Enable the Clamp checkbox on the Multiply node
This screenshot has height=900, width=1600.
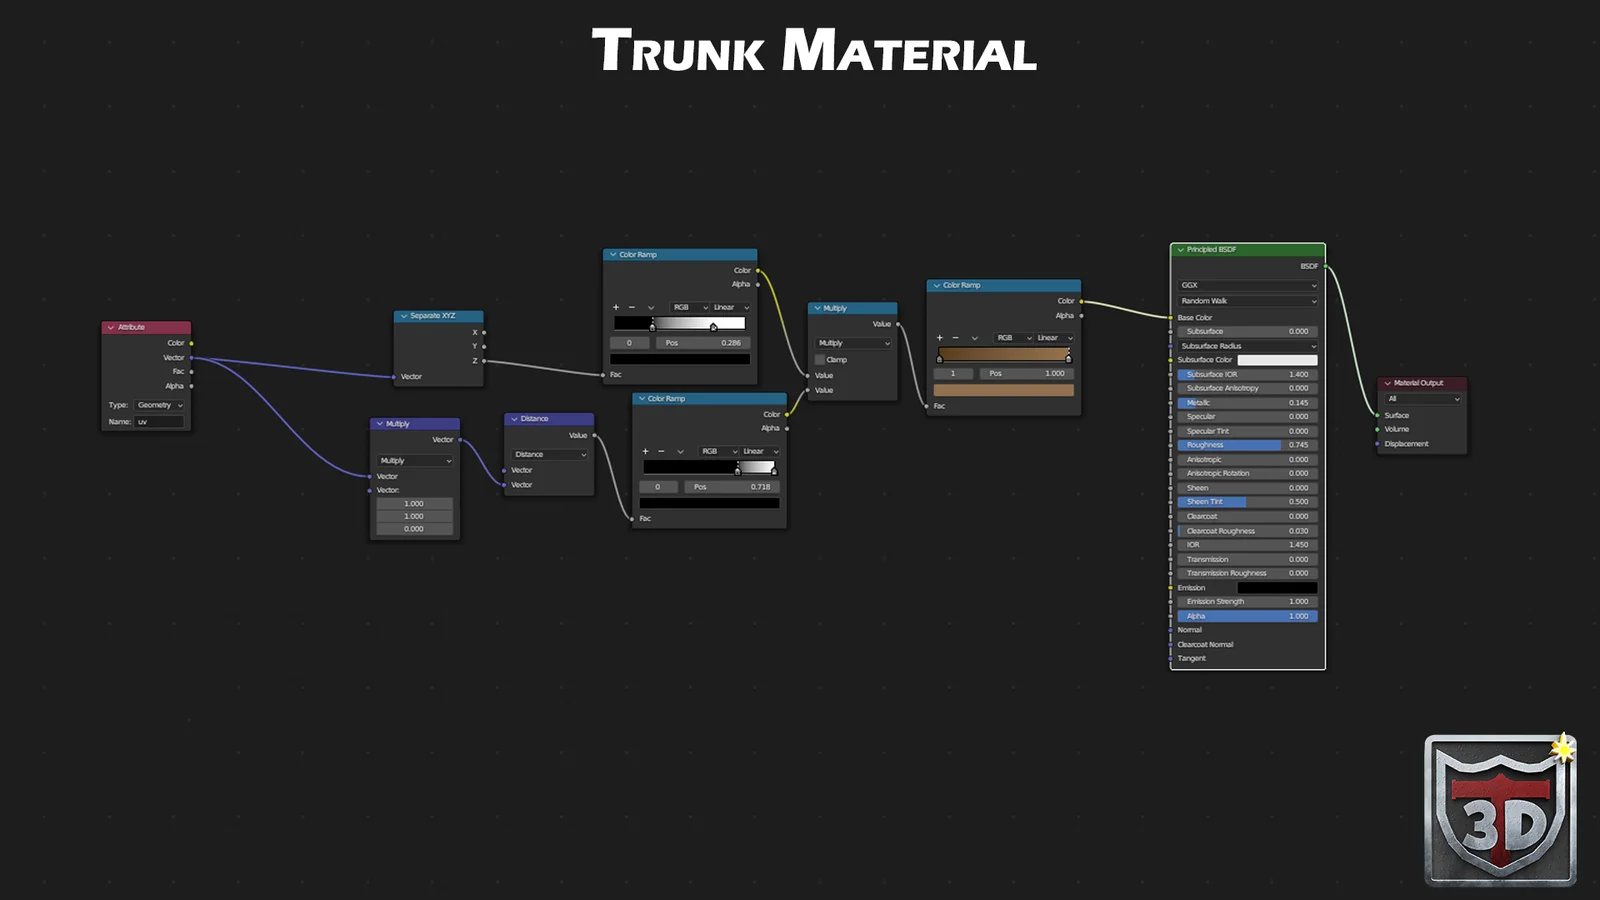coord(820,359)
